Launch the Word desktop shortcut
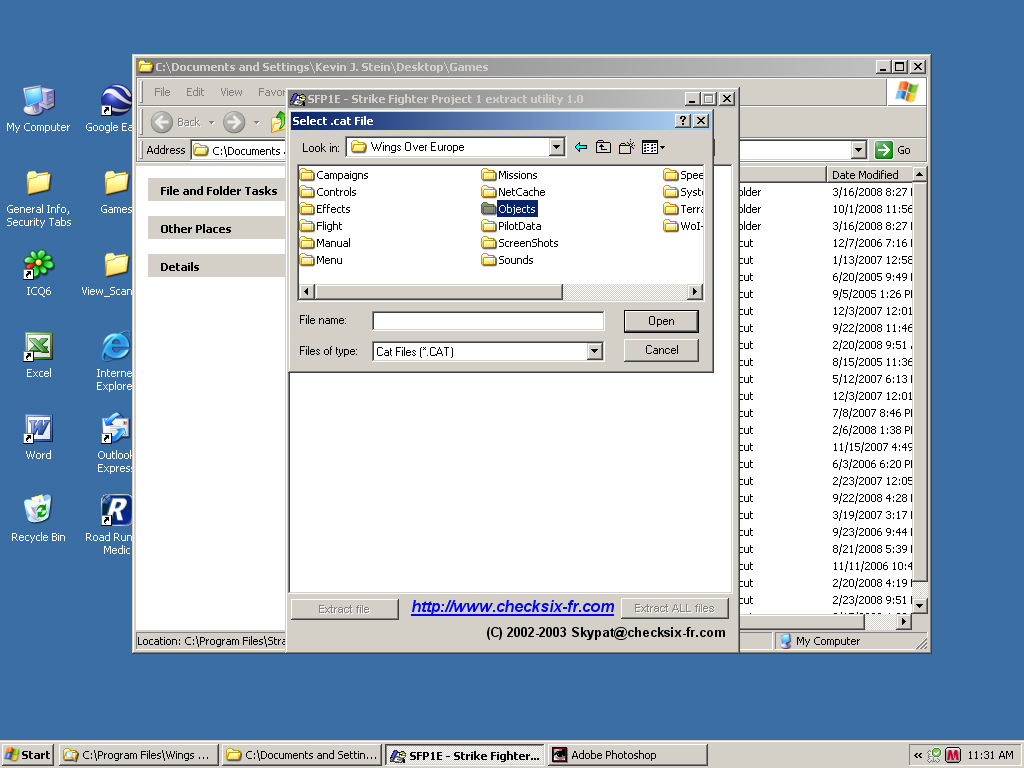The width and height of the screenshot is (1024, 768). click(x=39, y=437)
